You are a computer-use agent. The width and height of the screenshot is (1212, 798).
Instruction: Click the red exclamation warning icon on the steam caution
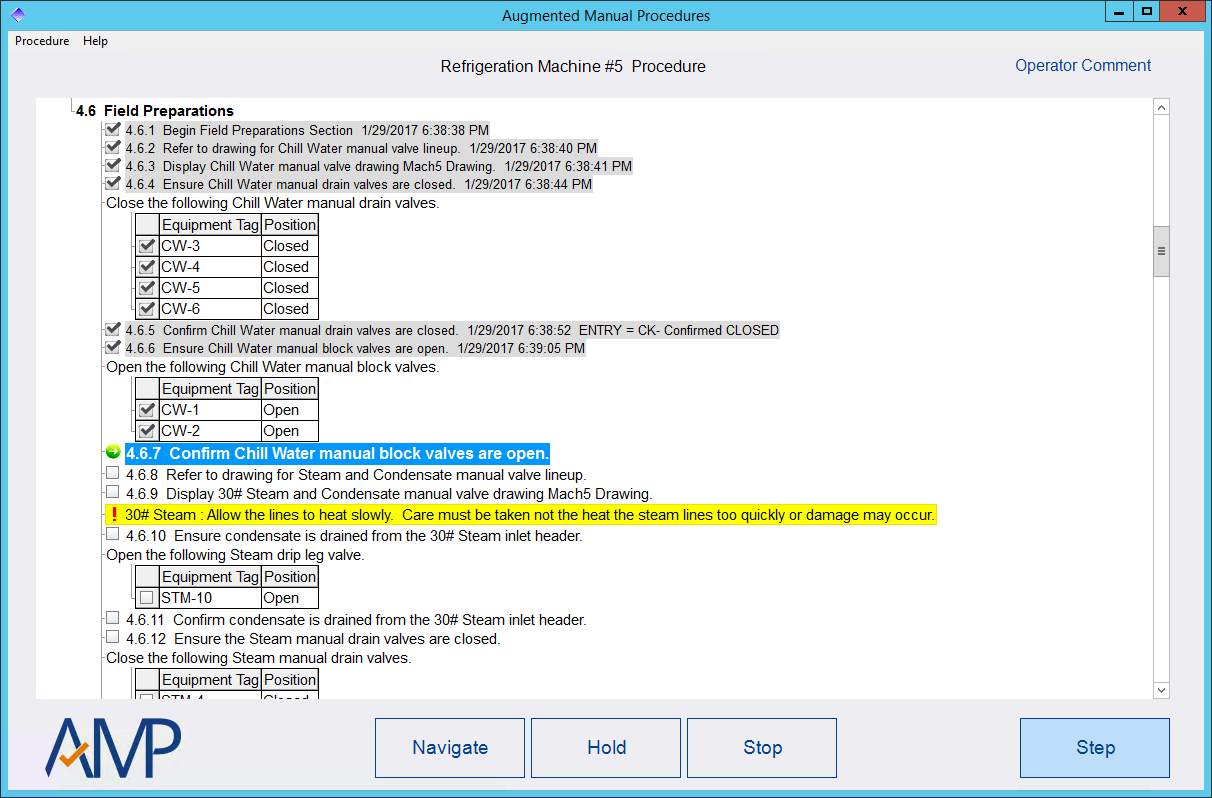coord(113,514)
